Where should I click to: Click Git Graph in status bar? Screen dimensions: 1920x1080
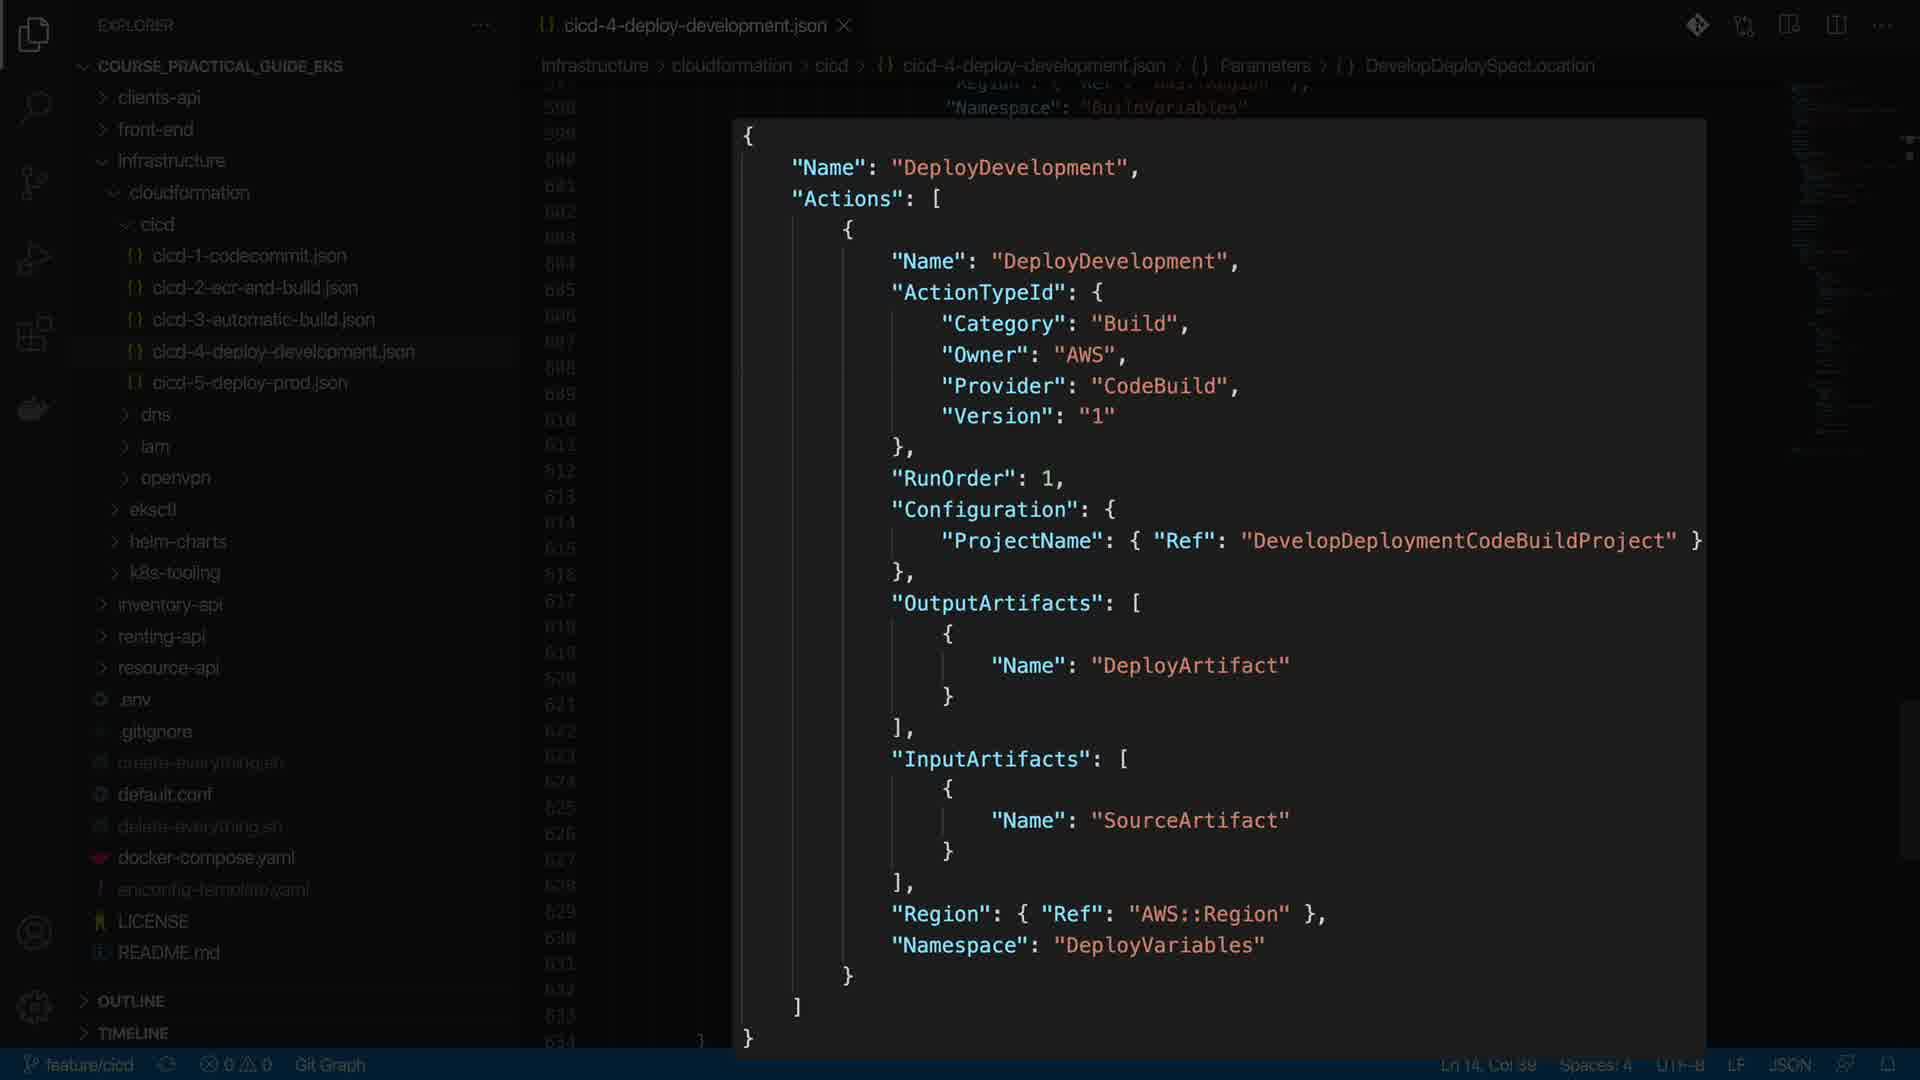(329, 1064)
